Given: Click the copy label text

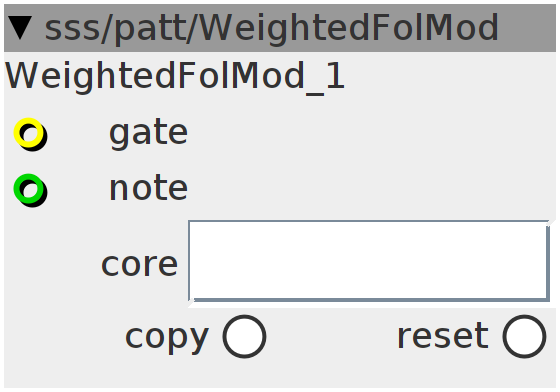Looking at the screenshot, I should (x=166, y=337).
